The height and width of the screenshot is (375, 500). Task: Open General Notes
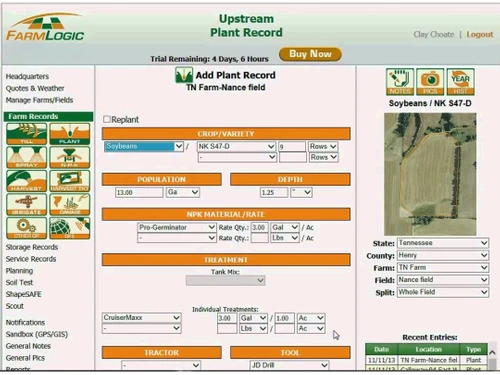(28, 346)
